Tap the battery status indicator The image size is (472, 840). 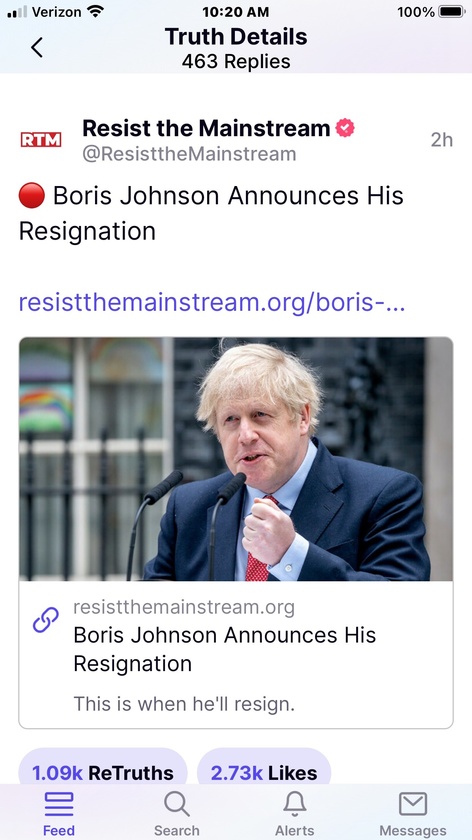coord(451,12)
